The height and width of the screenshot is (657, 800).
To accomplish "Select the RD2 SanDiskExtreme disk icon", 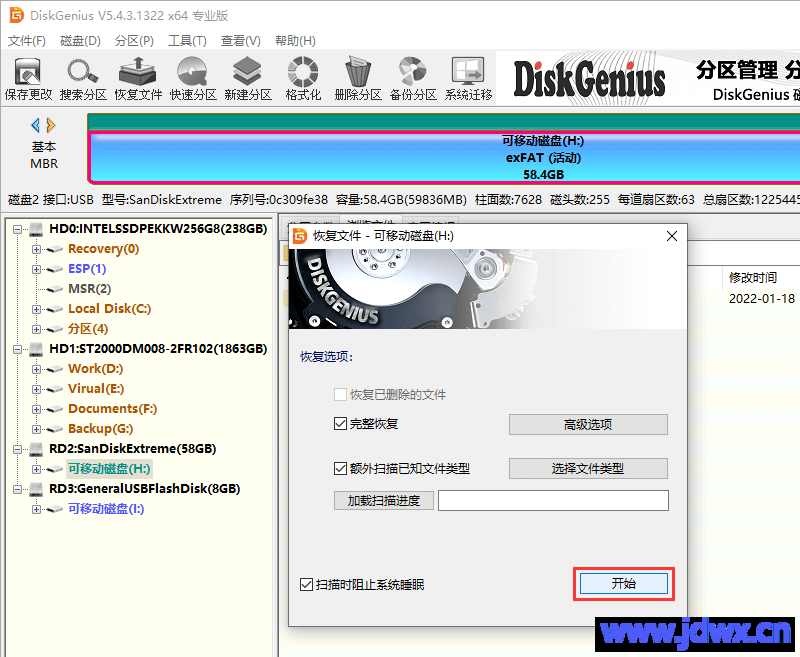I will (x=36, y=449).
